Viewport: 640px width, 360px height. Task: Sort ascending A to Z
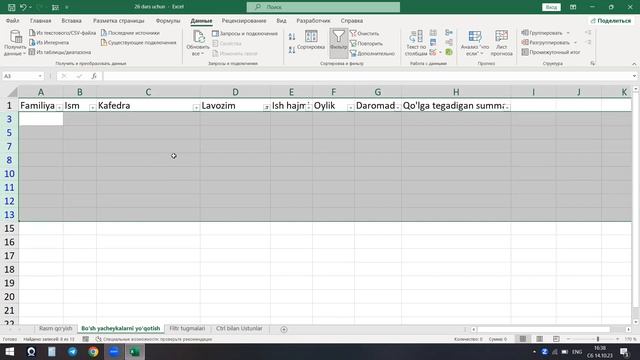(292, 37)
